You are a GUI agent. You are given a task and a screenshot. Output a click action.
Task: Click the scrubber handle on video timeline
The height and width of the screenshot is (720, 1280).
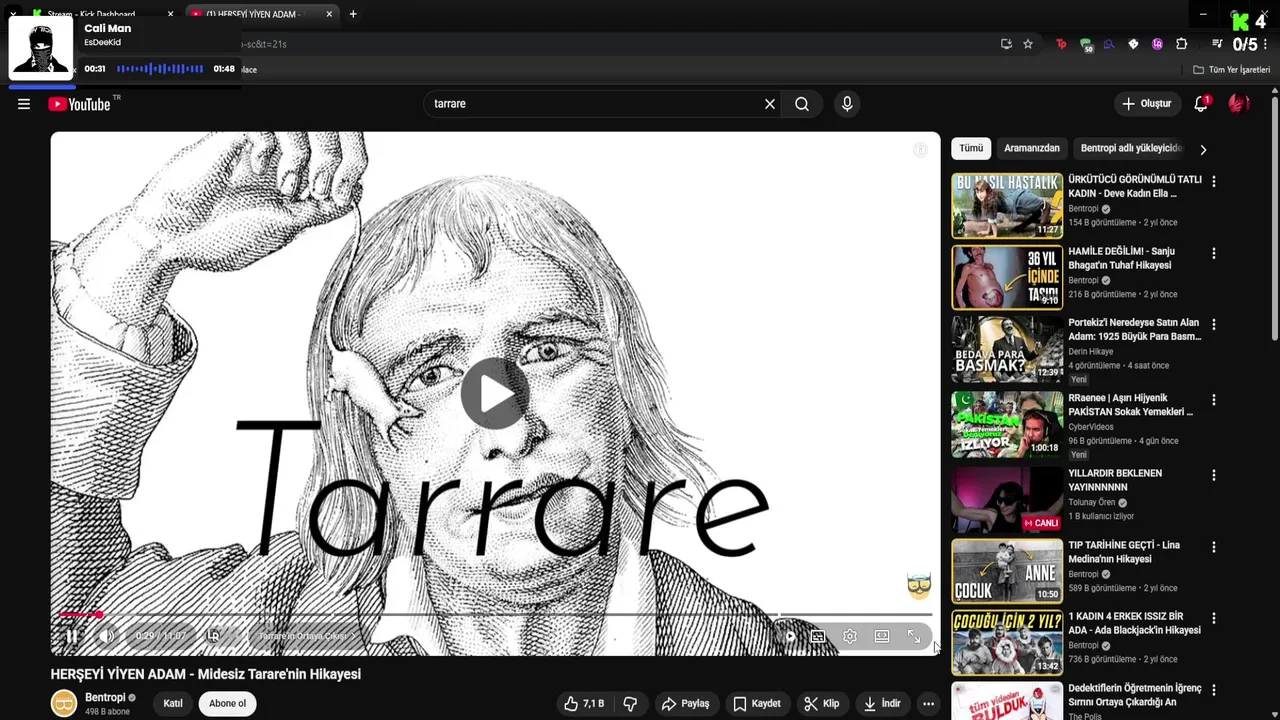pyautogui.click(x=98, y=615)
